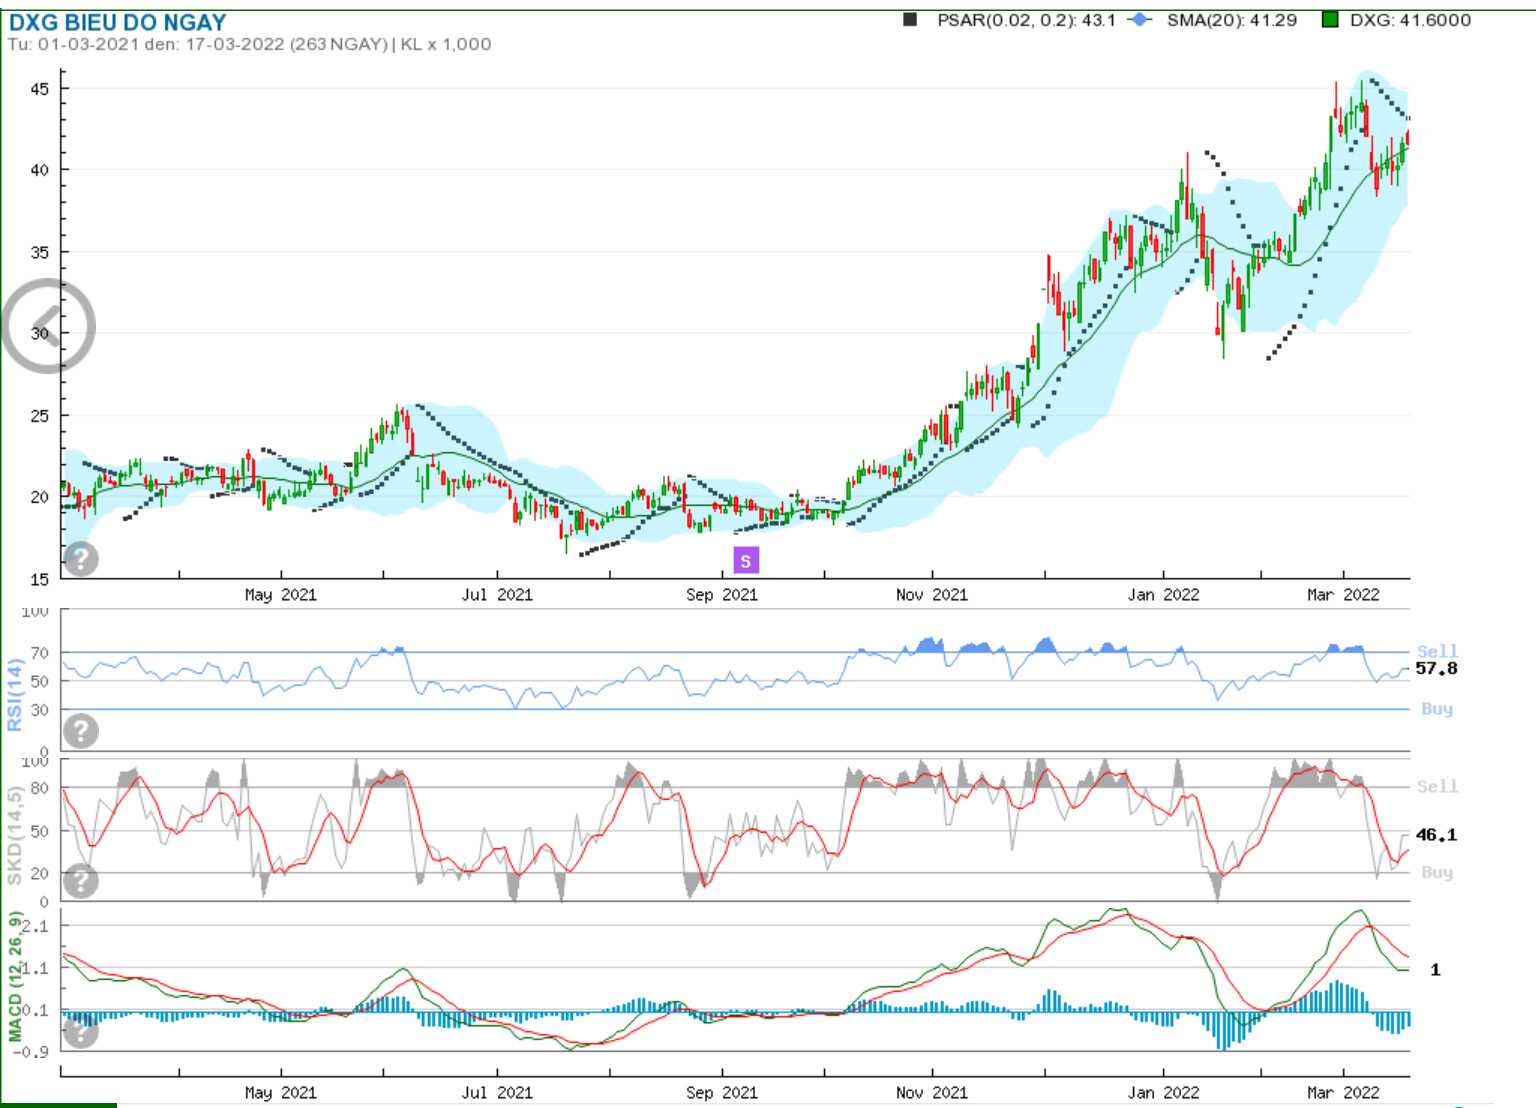Click the SMA(20) legend line marker
The image size is (1536, 1108).
[1139, 19]
